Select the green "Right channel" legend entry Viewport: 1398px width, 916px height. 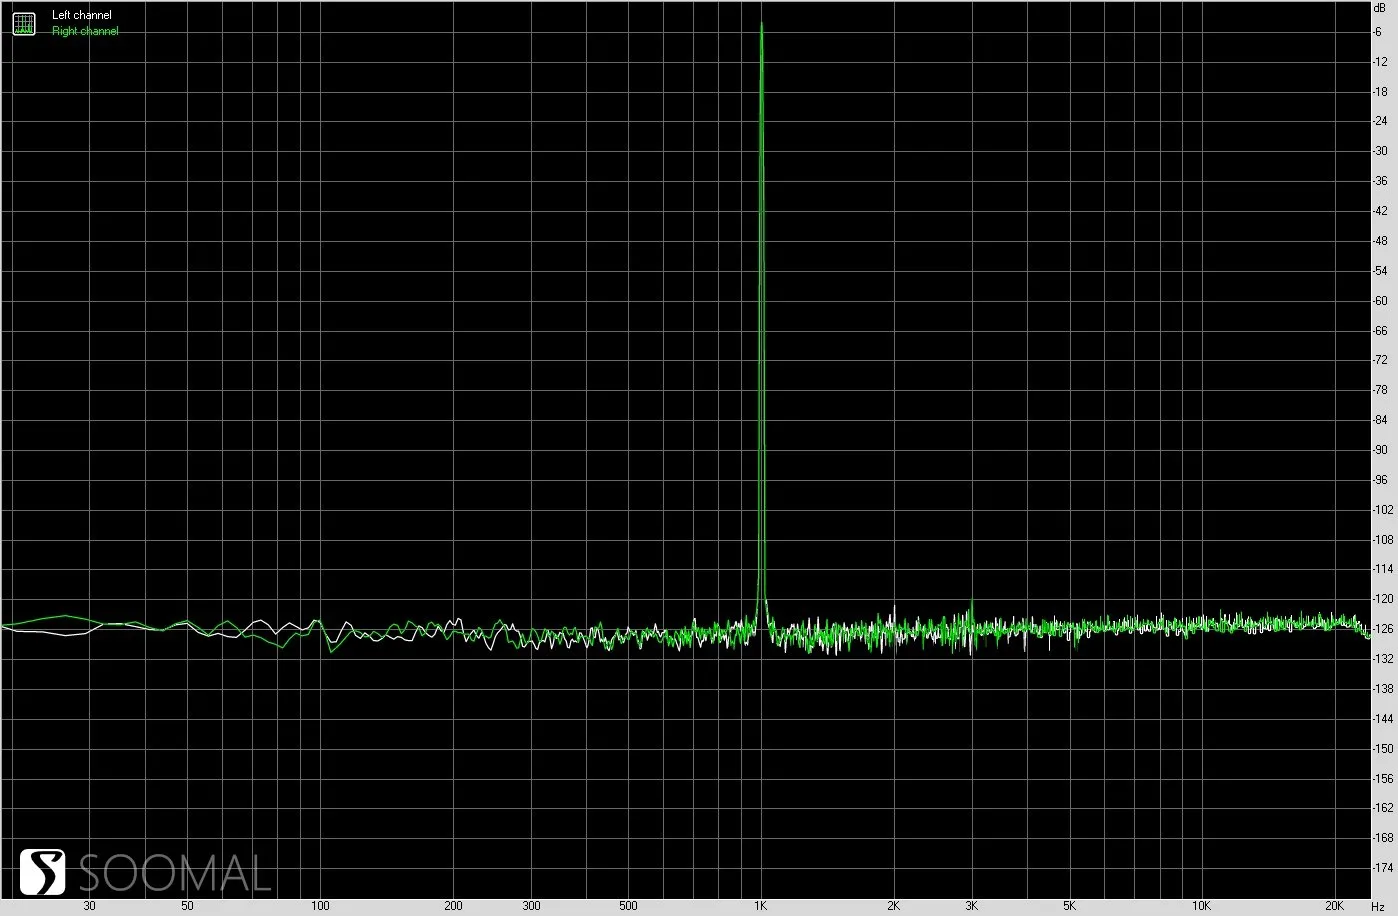point(85,31)
